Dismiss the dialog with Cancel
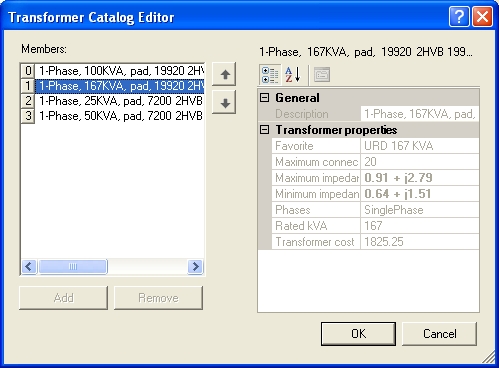Viewport: 499px width, 368px height. coord(440,334)
